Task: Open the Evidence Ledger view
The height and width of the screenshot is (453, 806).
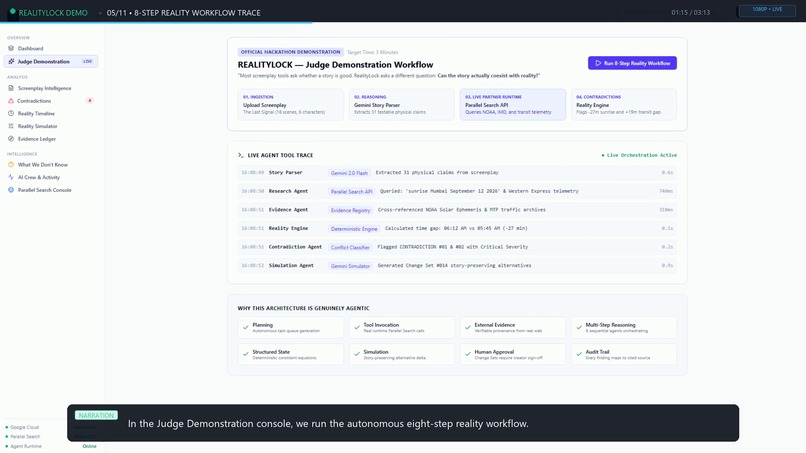Action: [50, 139]
